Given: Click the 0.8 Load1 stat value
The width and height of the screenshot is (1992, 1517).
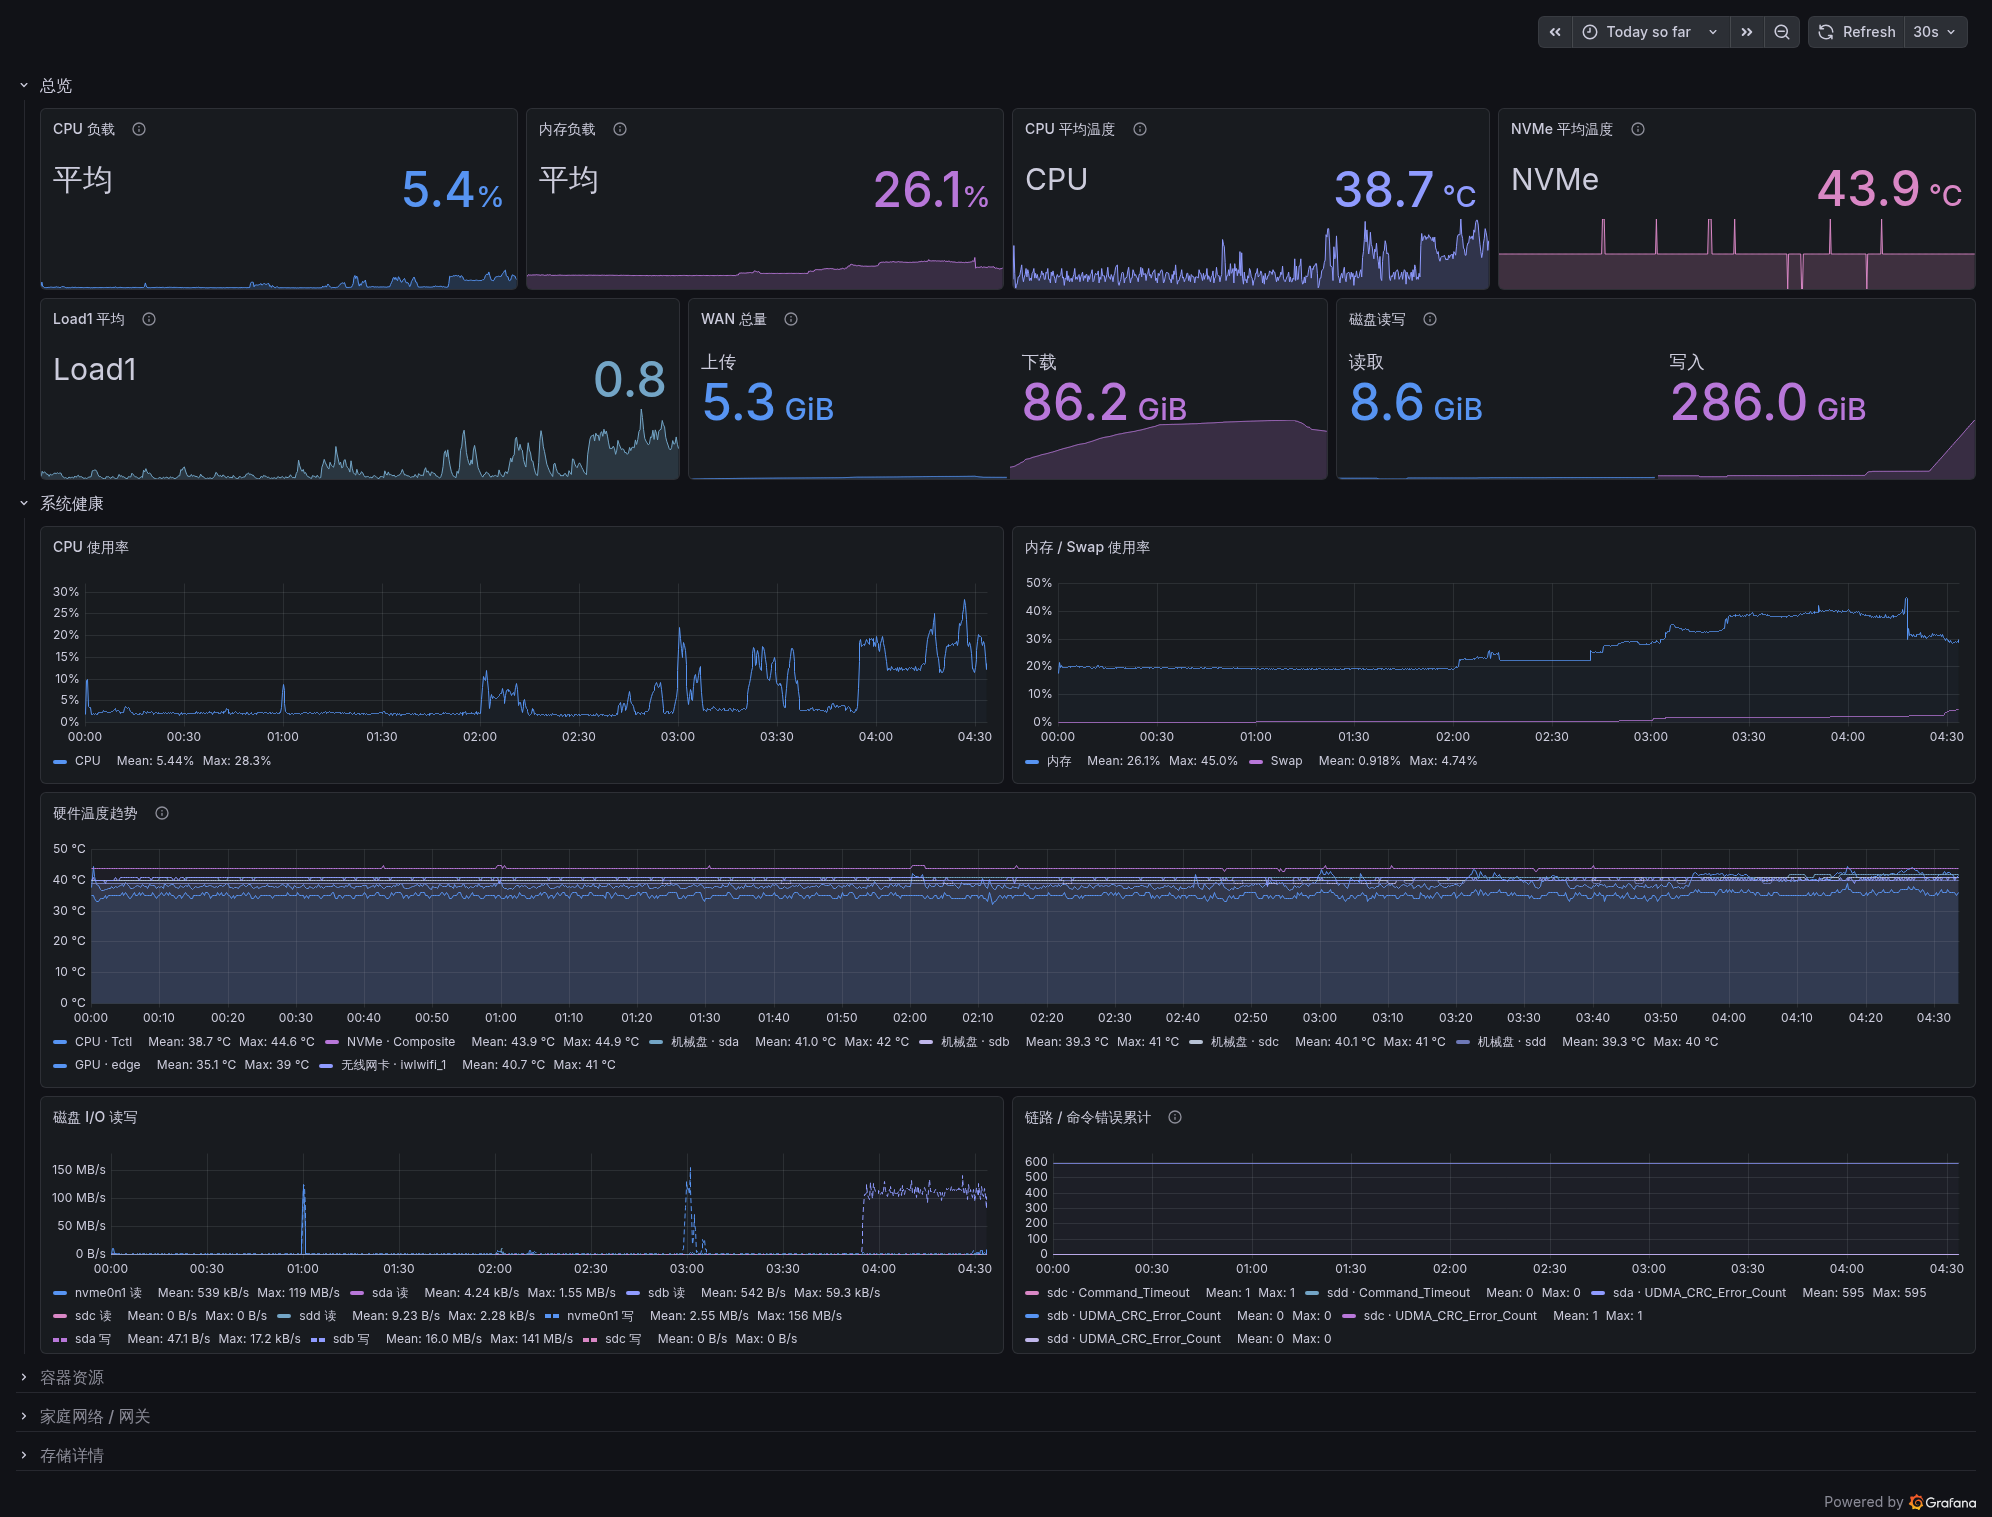Looking at the screenshot, I should [x=629, y=380].
